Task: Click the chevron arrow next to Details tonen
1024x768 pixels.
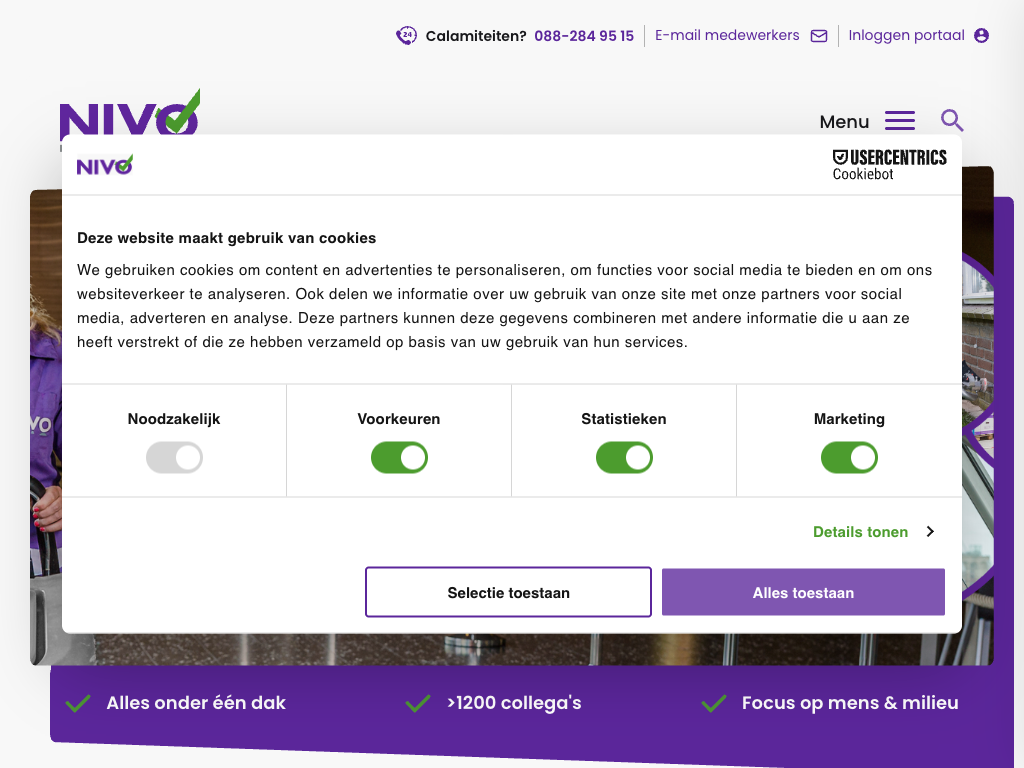Action: tap(930, 532)
